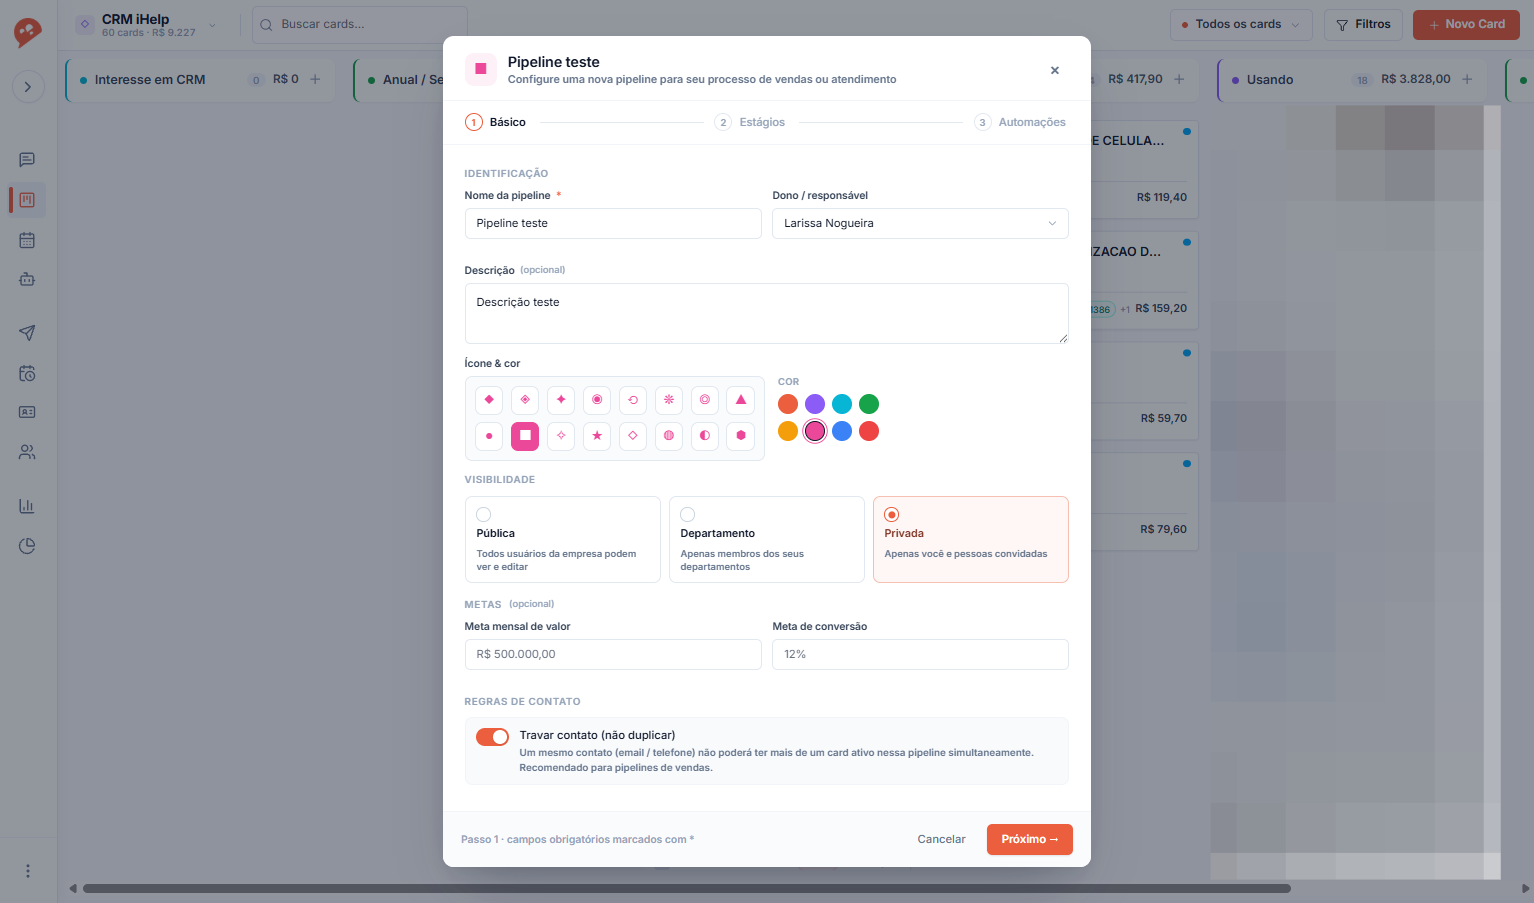
Task: Open the contacts people sidebar icon
Action: point(27,453)
